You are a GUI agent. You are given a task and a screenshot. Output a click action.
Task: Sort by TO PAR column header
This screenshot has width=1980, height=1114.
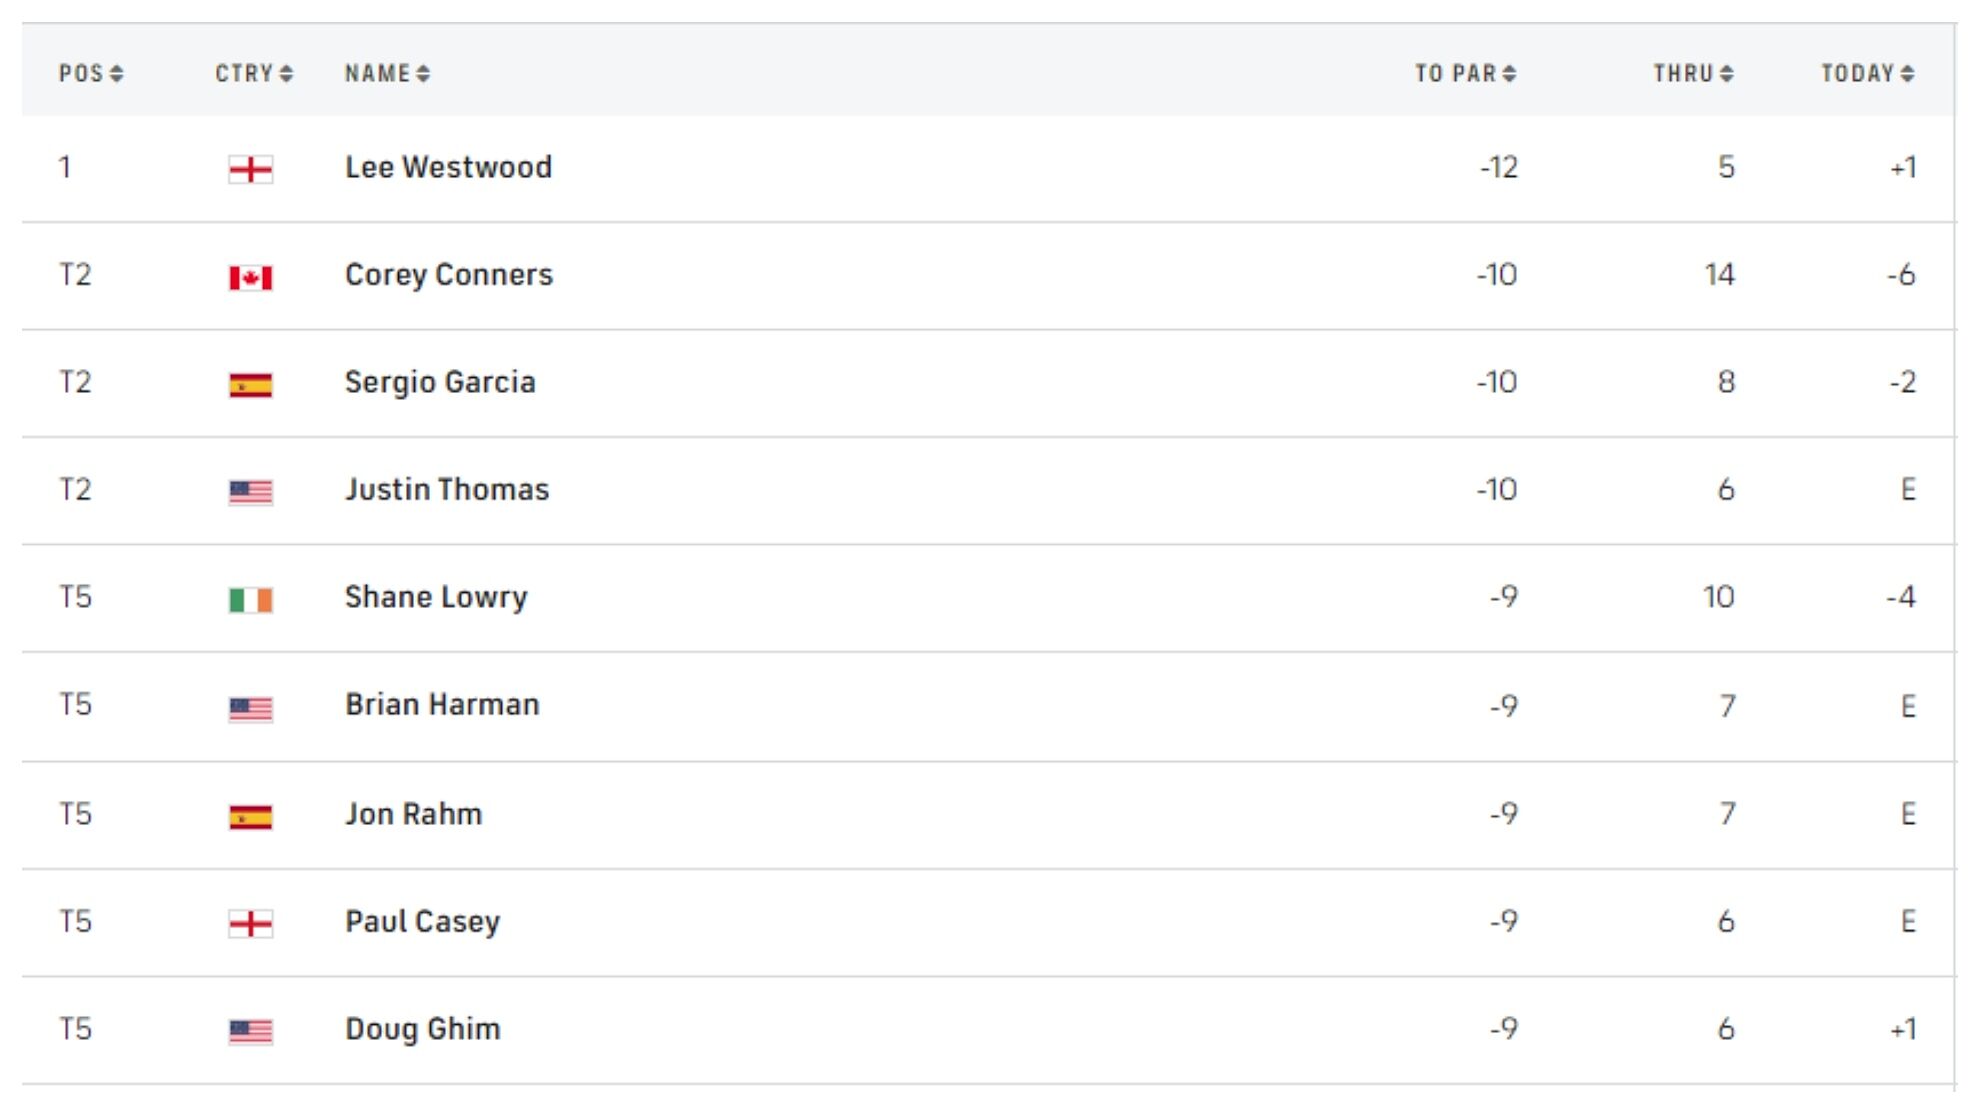pos(1465,73)
